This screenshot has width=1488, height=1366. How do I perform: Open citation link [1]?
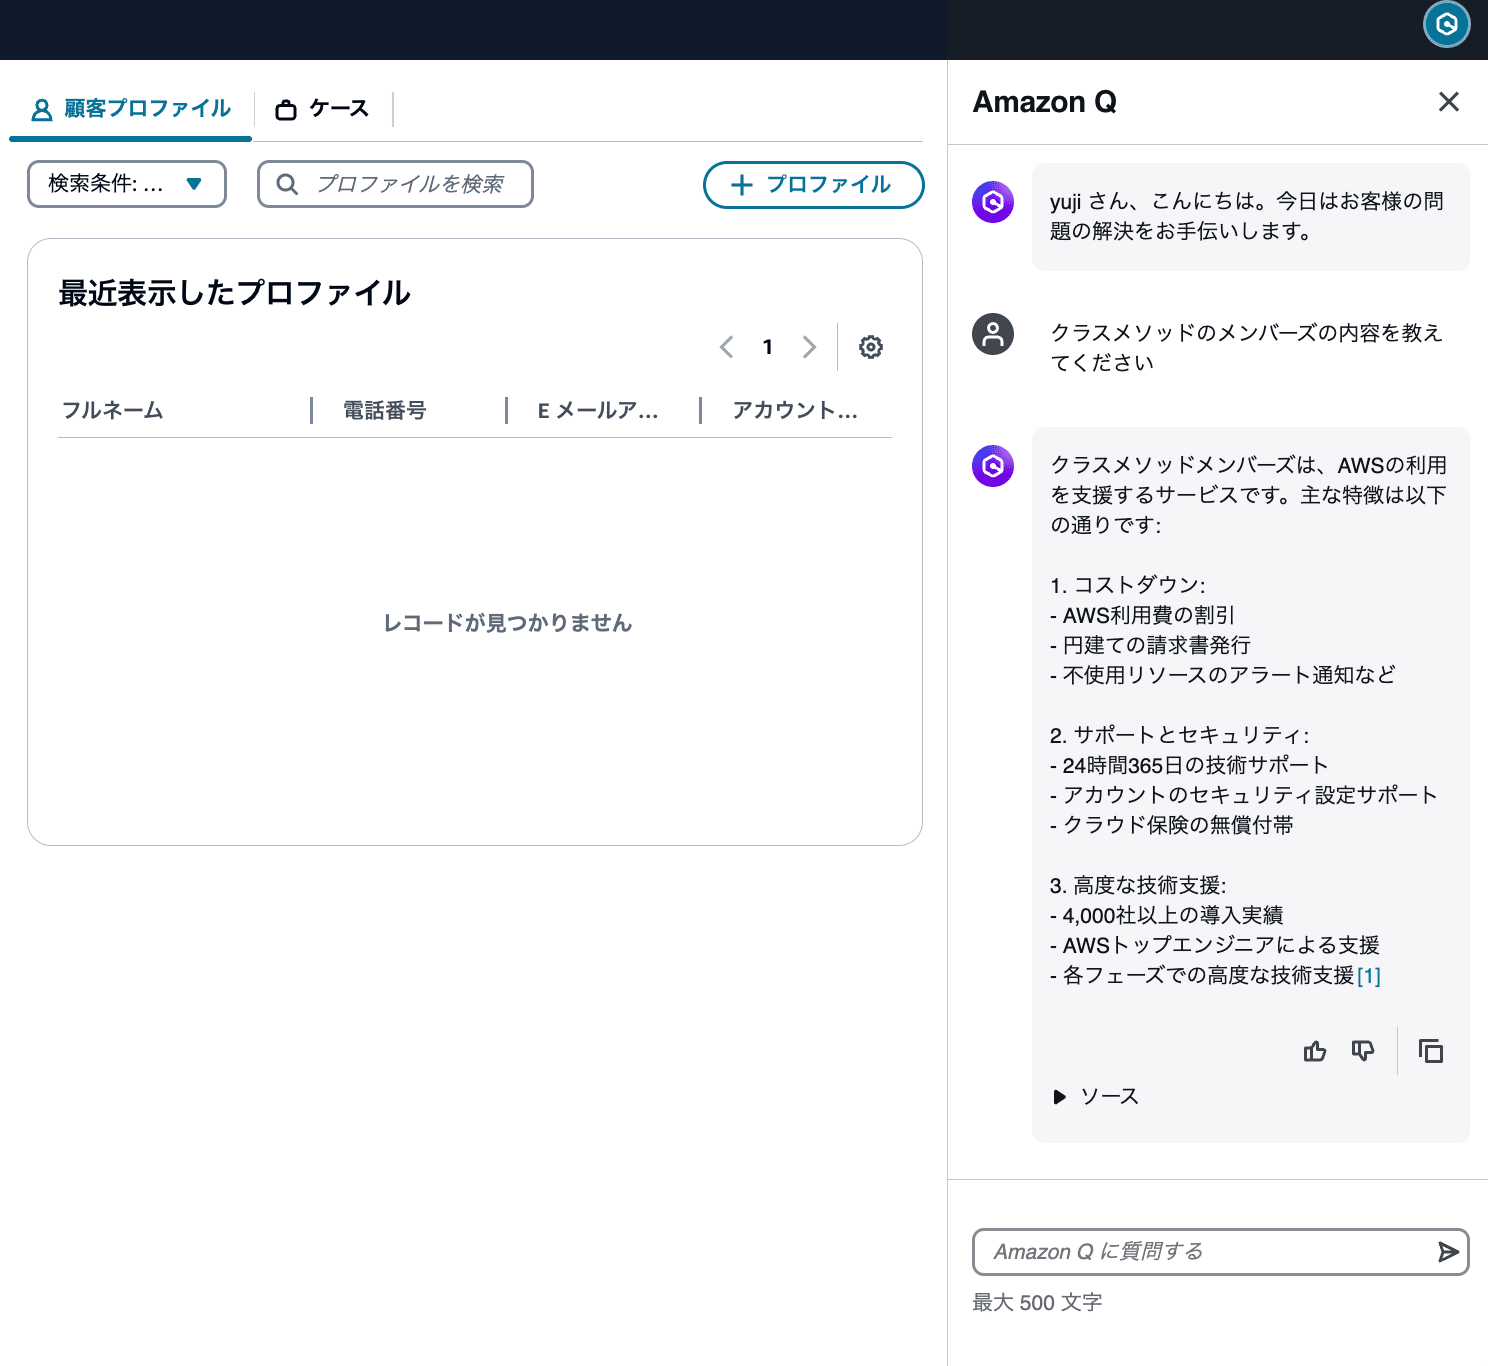1369,976
